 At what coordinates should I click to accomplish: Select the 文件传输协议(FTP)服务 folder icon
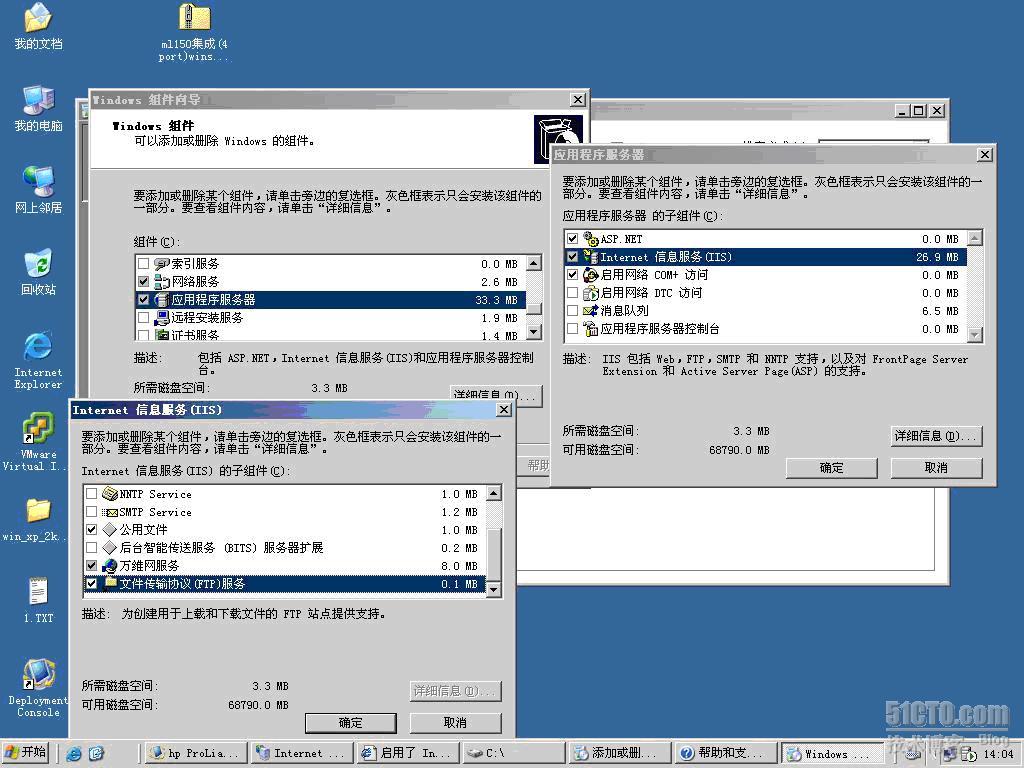110,583
